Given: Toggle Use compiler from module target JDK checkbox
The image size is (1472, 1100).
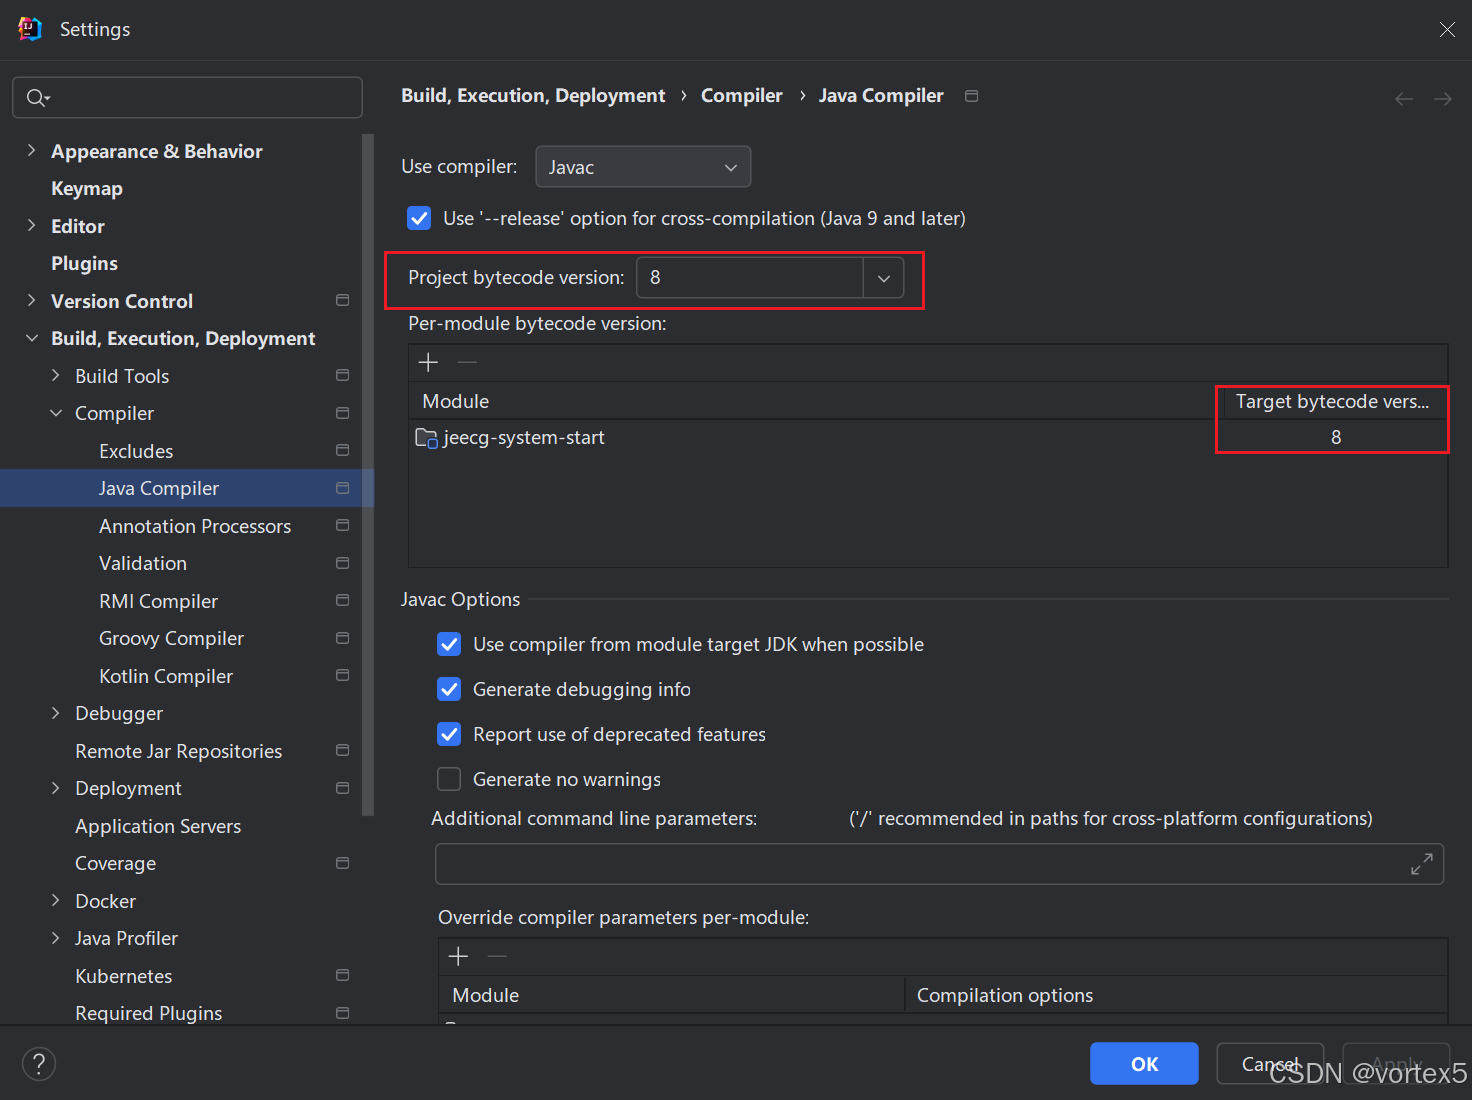Looking at the screenshot, I should (449, 644).
